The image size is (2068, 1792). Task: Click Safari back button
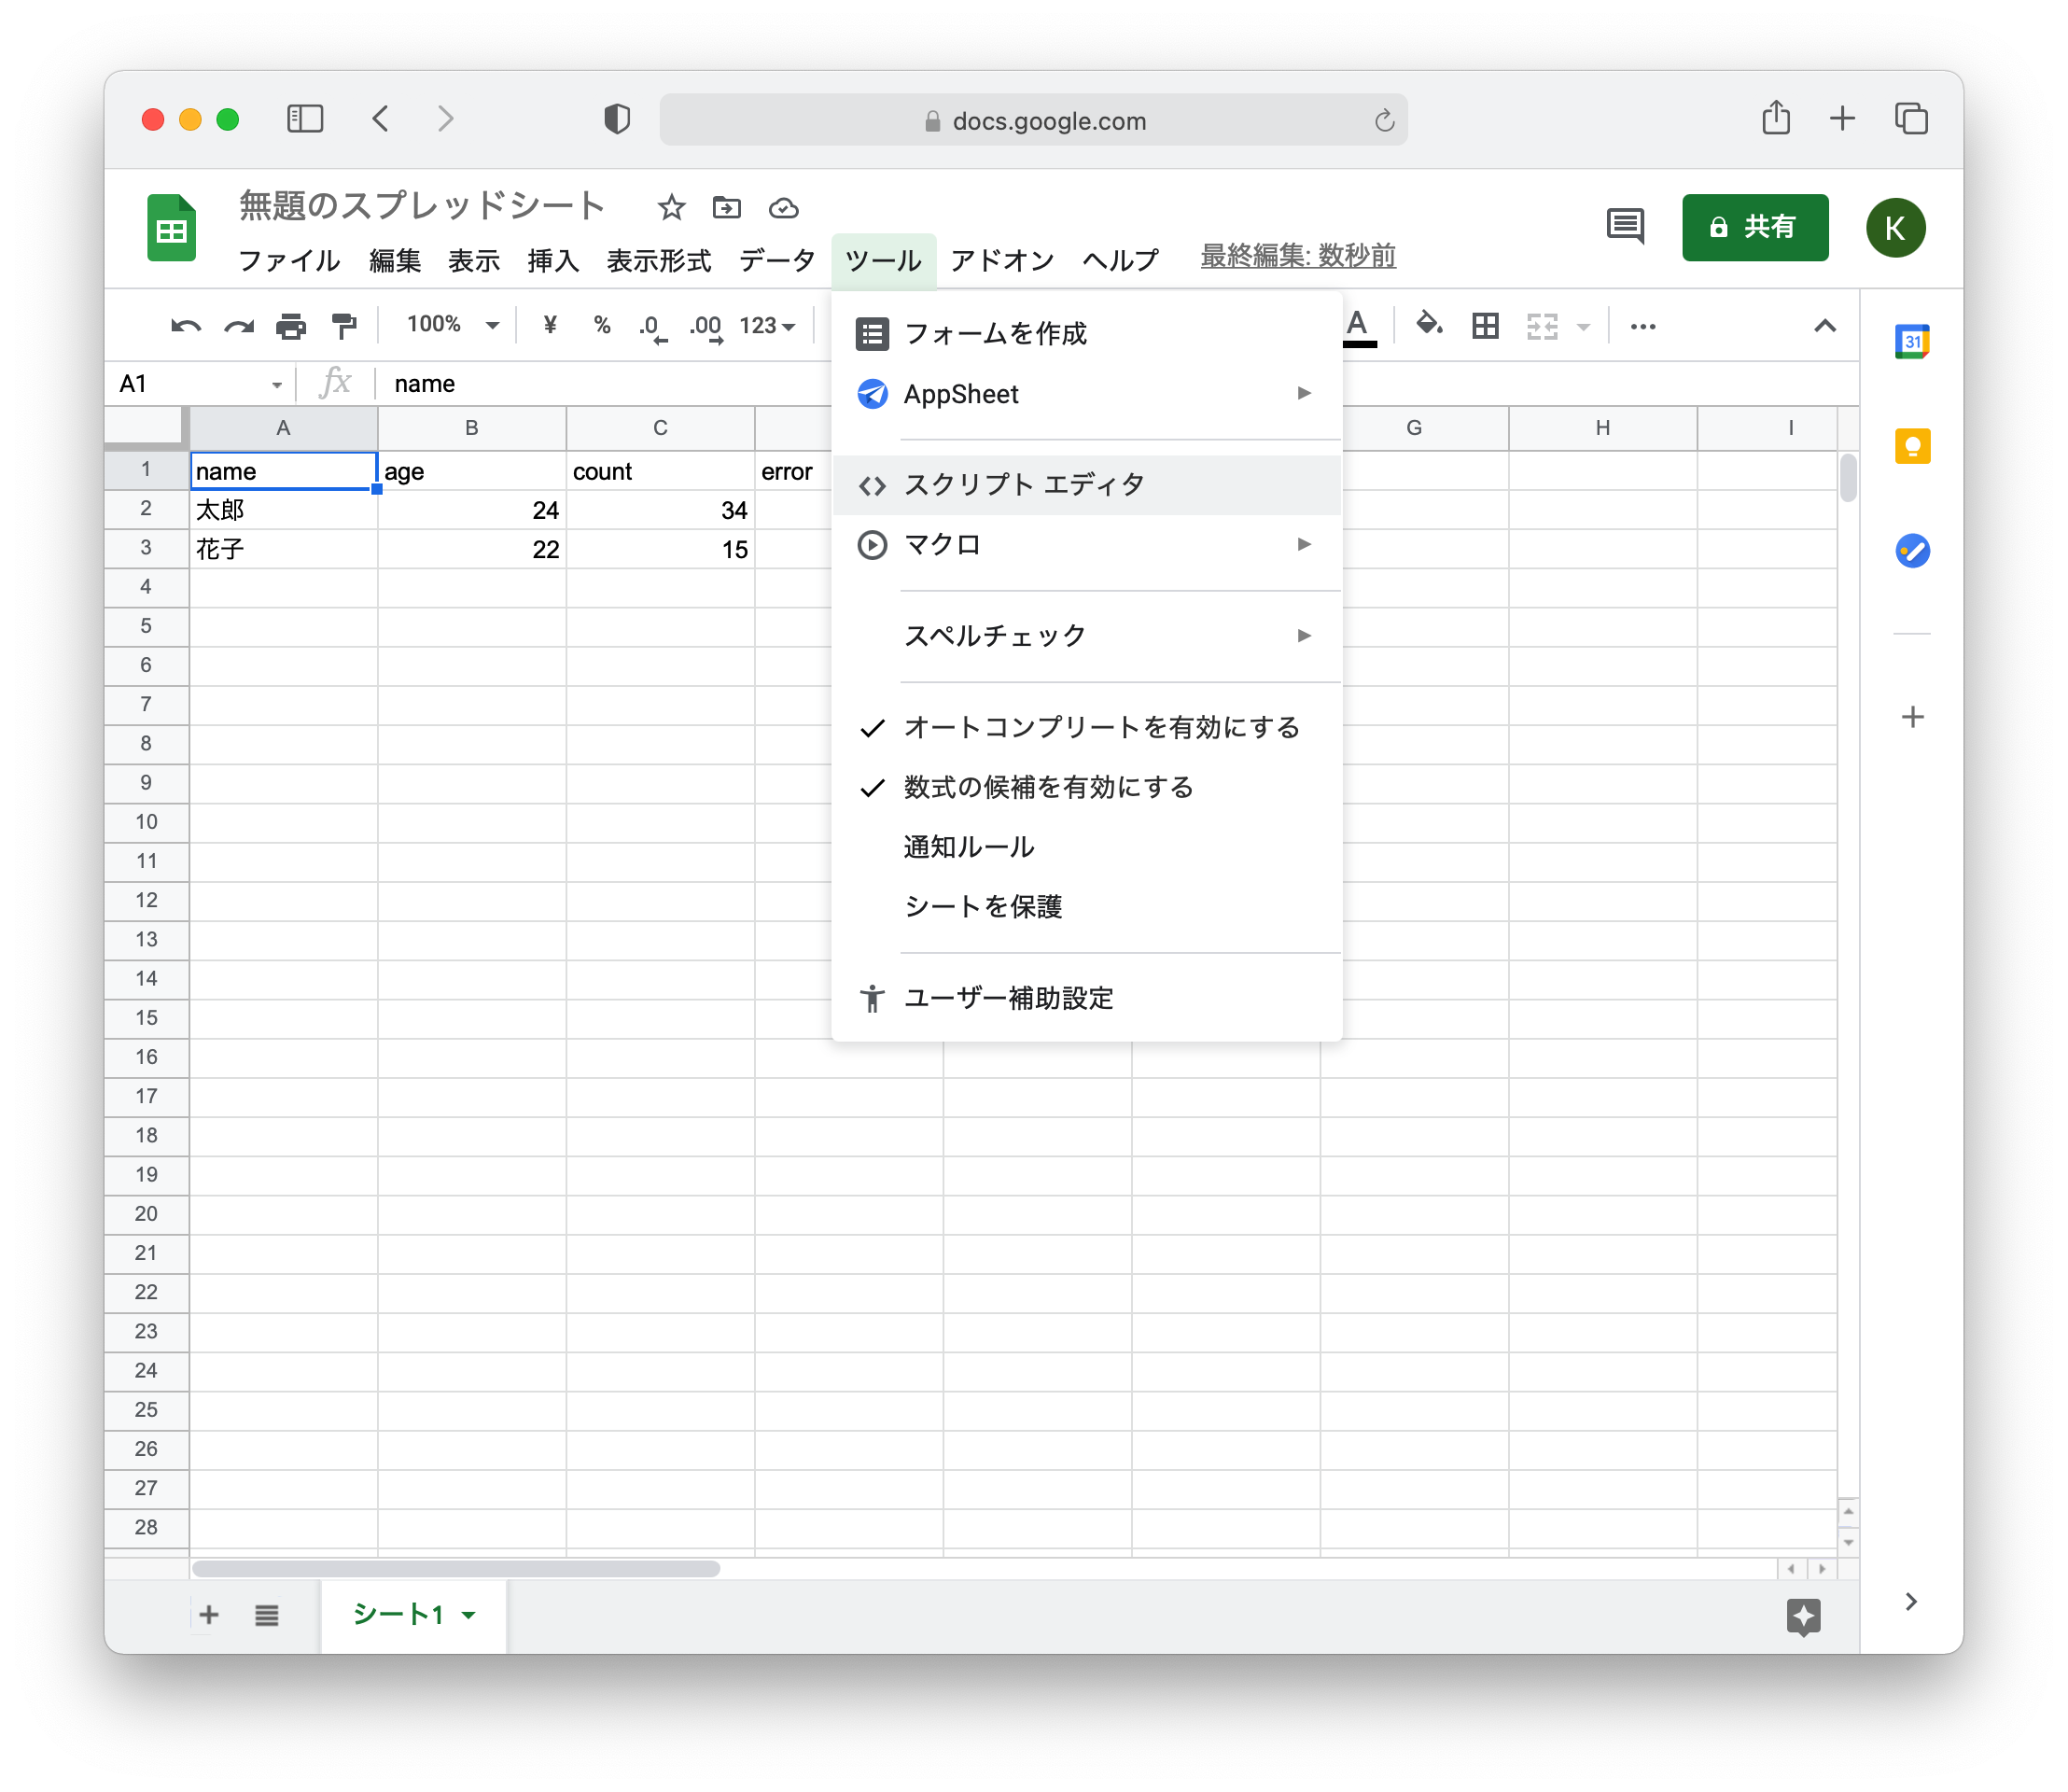pyautogui.click(x=380, y=119)
